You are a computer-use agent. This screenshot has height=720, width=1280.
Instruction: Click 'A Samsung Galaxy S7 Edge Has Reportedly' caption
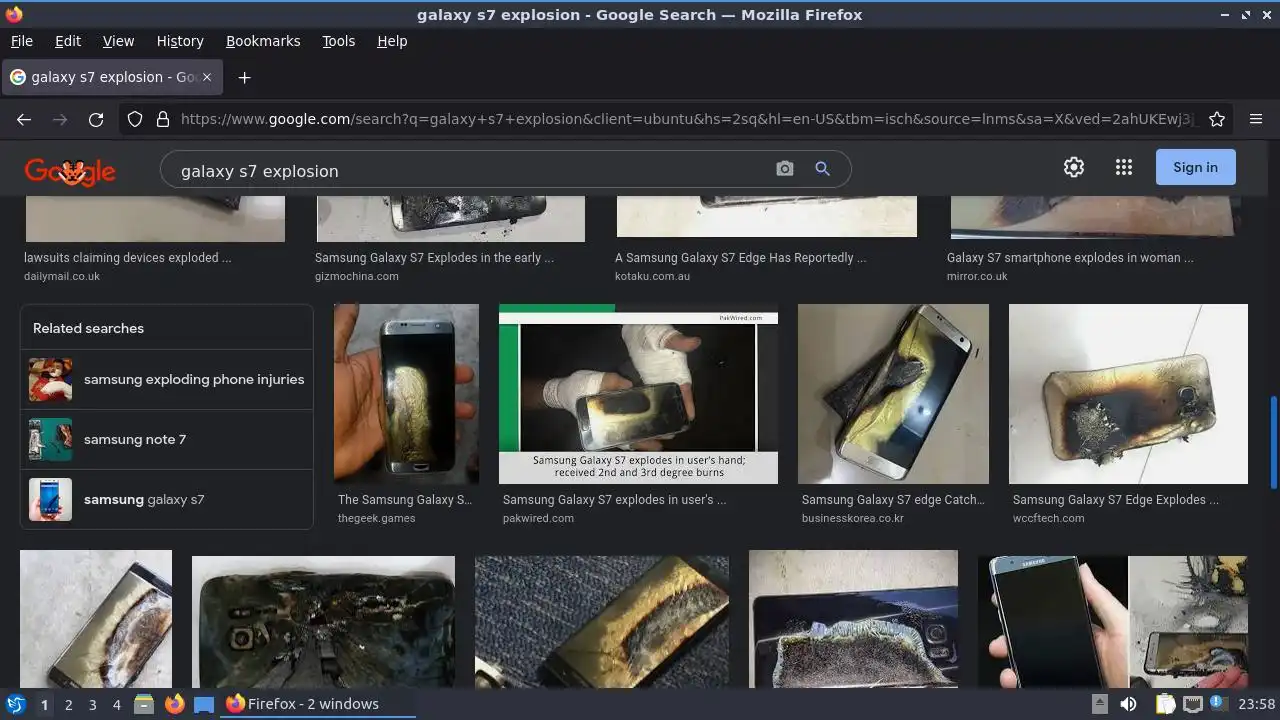(740, 257)
